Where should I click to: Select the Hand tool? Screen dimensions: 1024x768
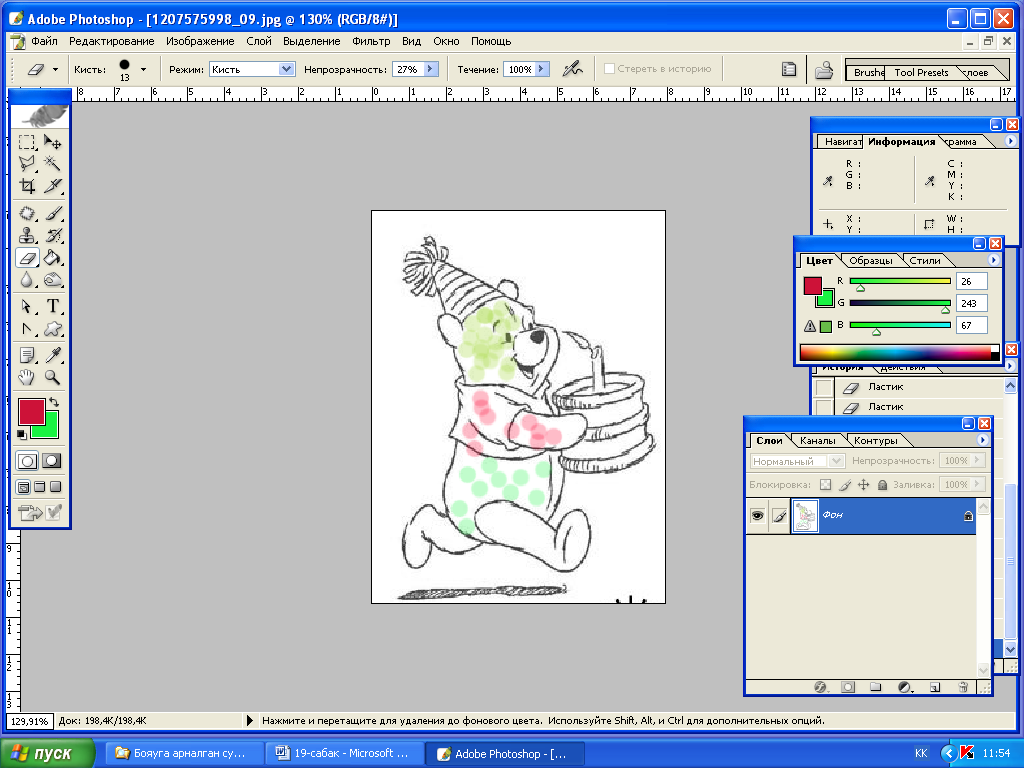tap(27, 377)
